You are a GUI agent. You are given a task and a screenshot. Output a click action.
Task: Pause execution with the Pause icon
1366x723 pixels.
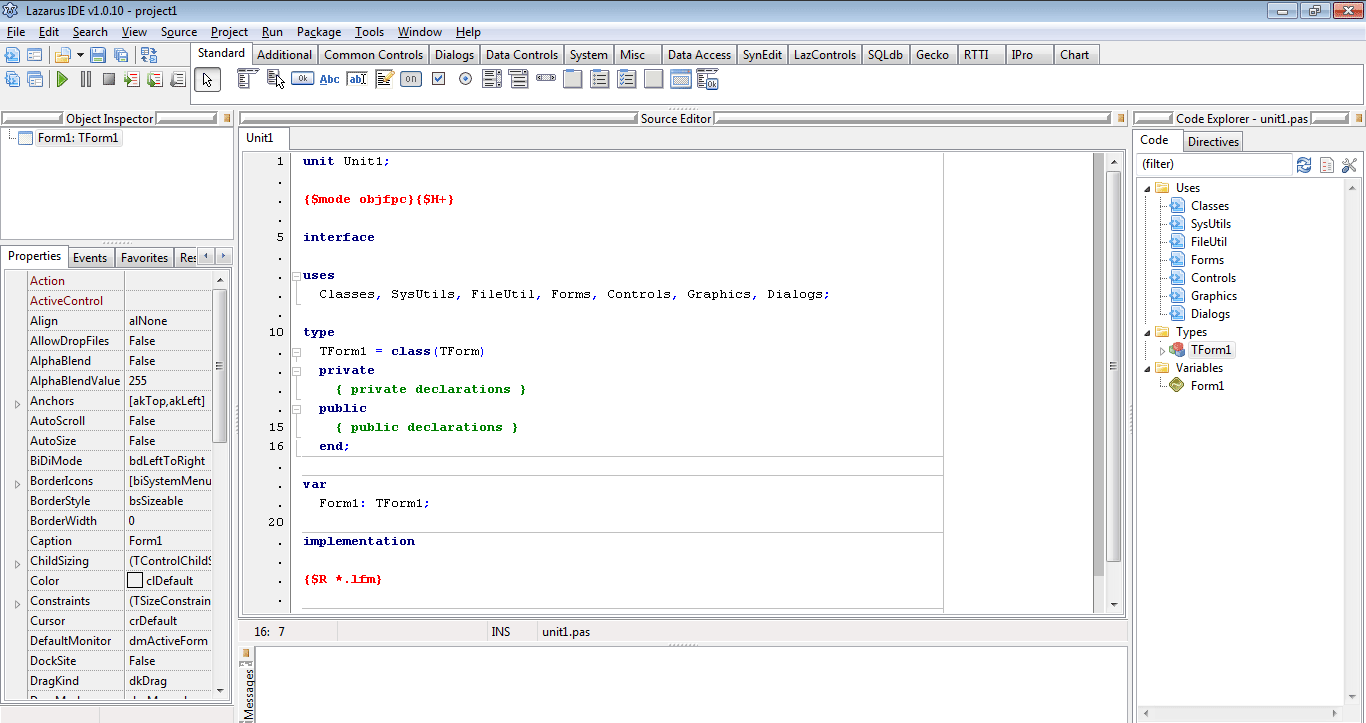pos(85,79)
